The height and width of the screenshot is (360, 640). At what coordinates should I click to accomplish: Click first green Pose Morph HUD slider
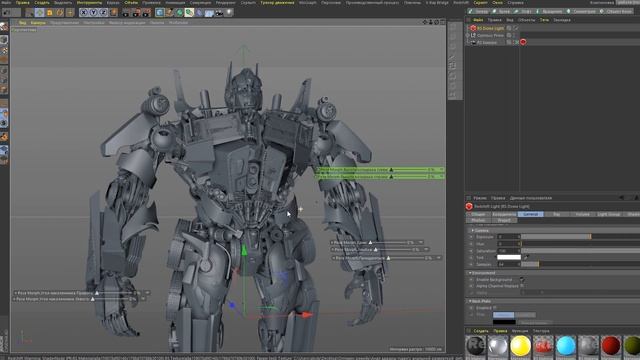(x=380, y=170)
